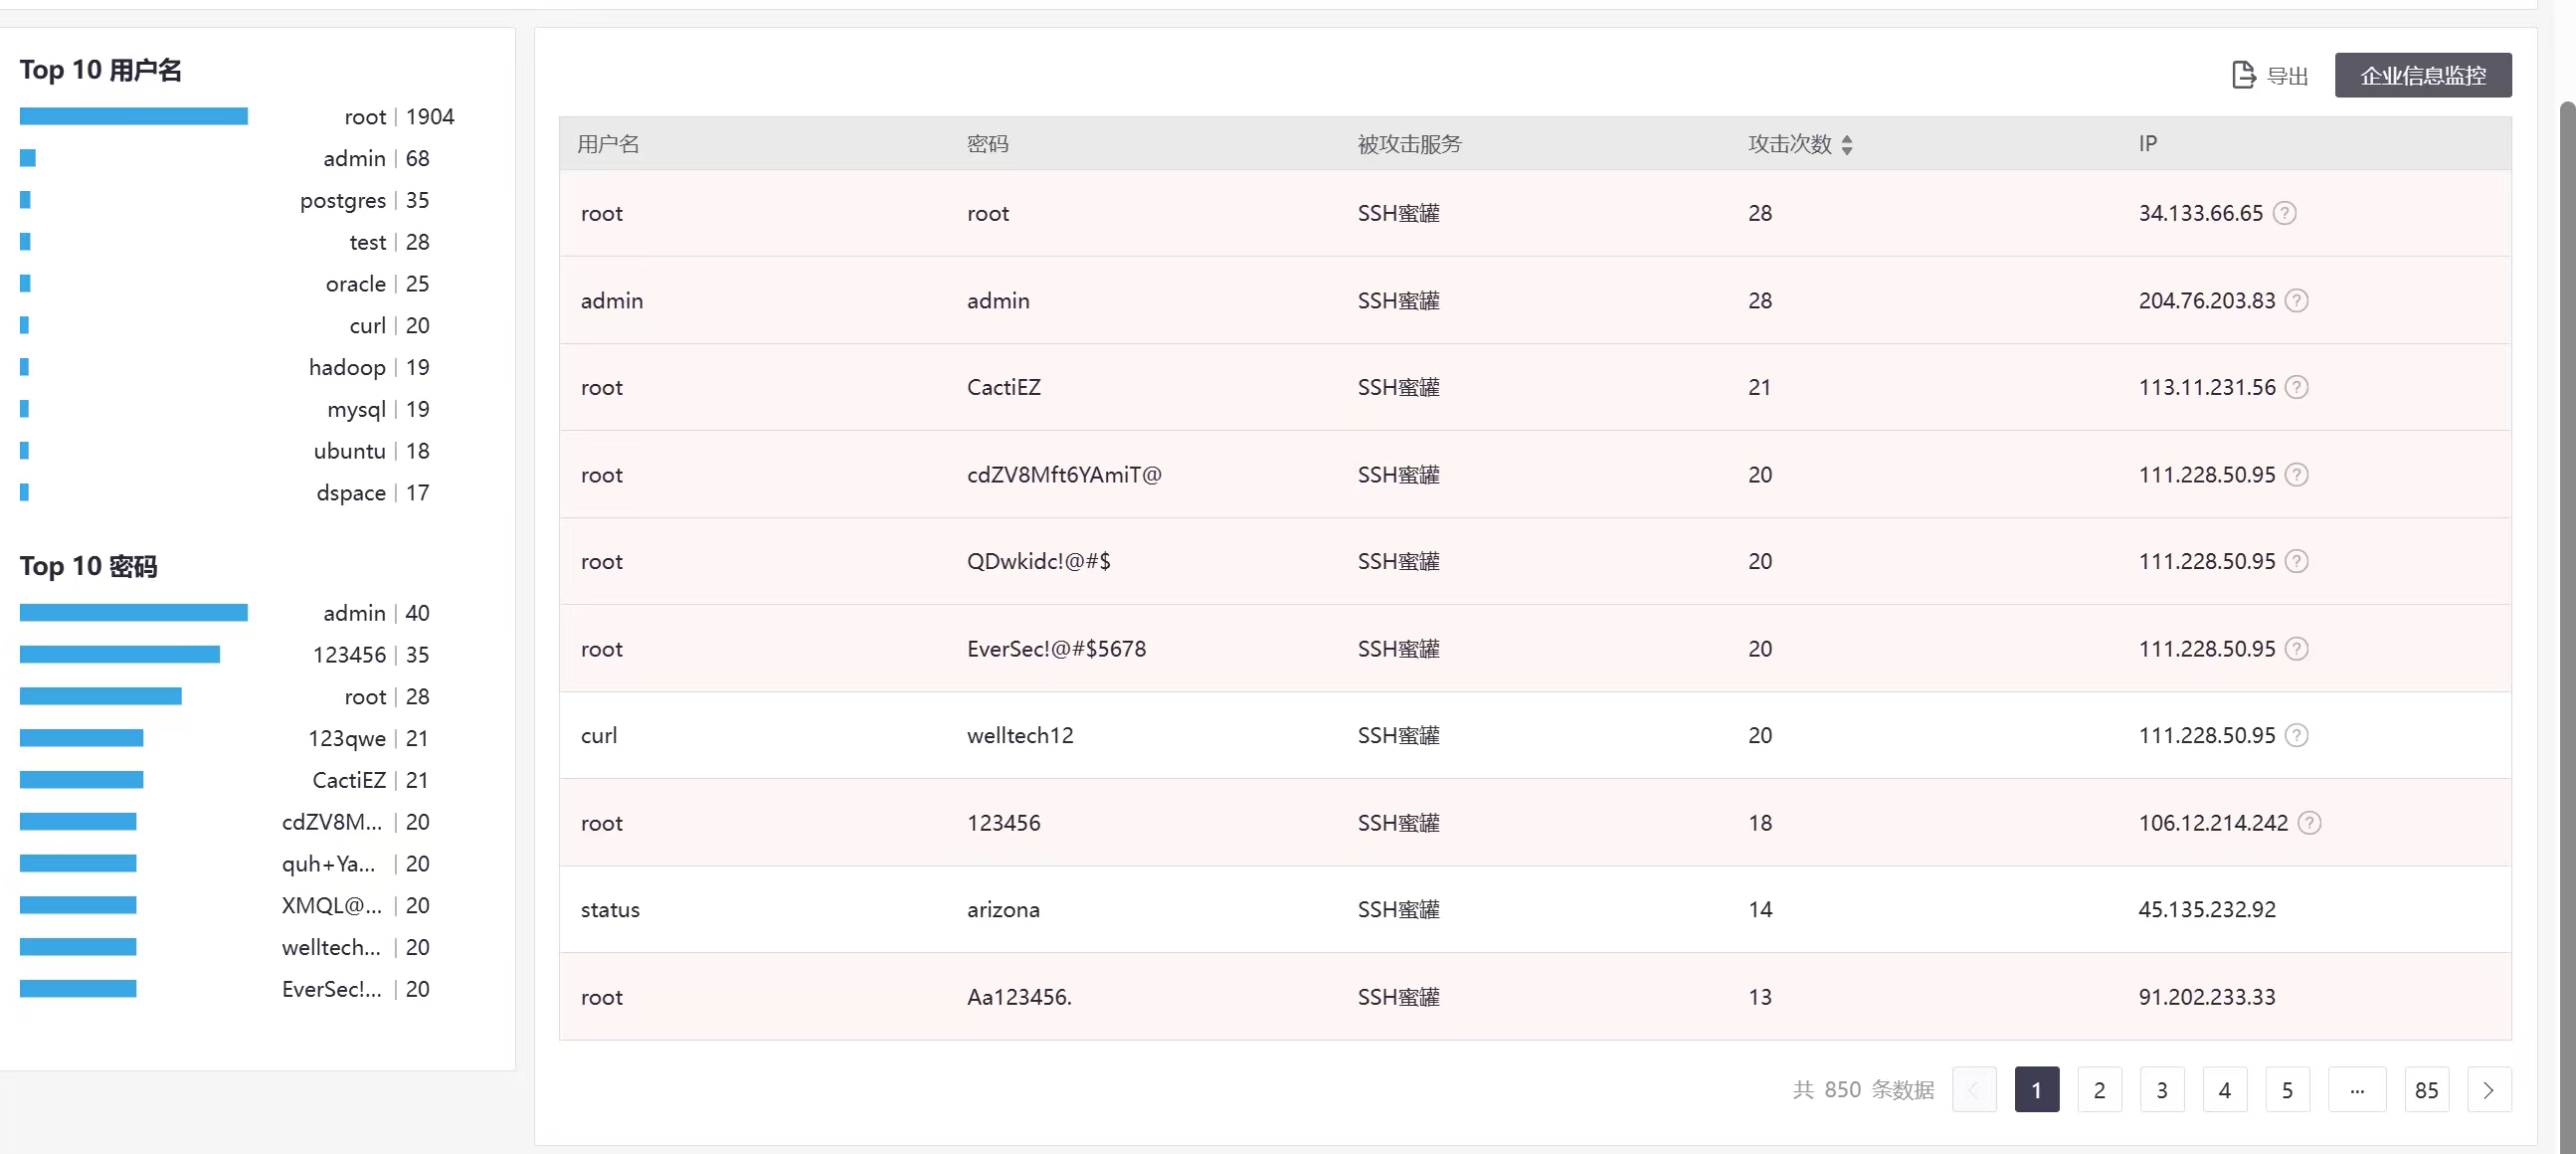Click help icon in the QDwkidc!@#$ row
Viewport: 2576px width, 1154px height.
click(x=2297, y=561)
